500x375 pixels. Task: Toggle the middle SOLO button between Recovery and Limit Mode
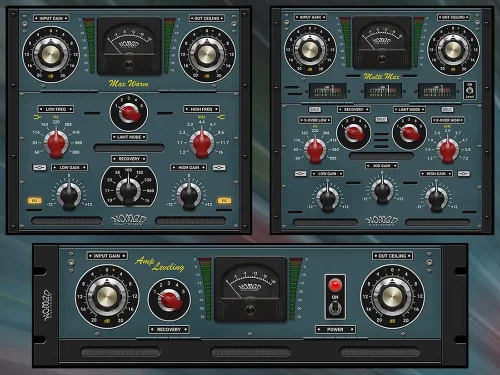(x=381, y=119)
